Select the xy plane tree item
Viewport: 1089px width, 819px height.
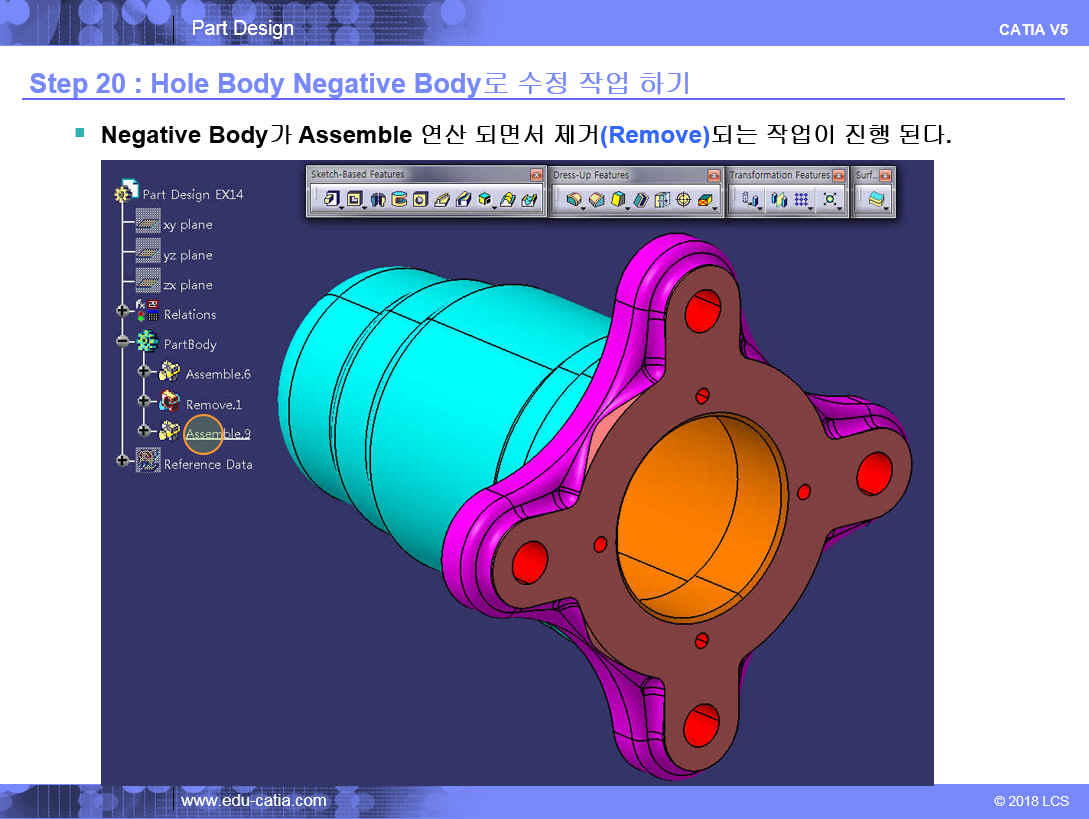(187, 225)
